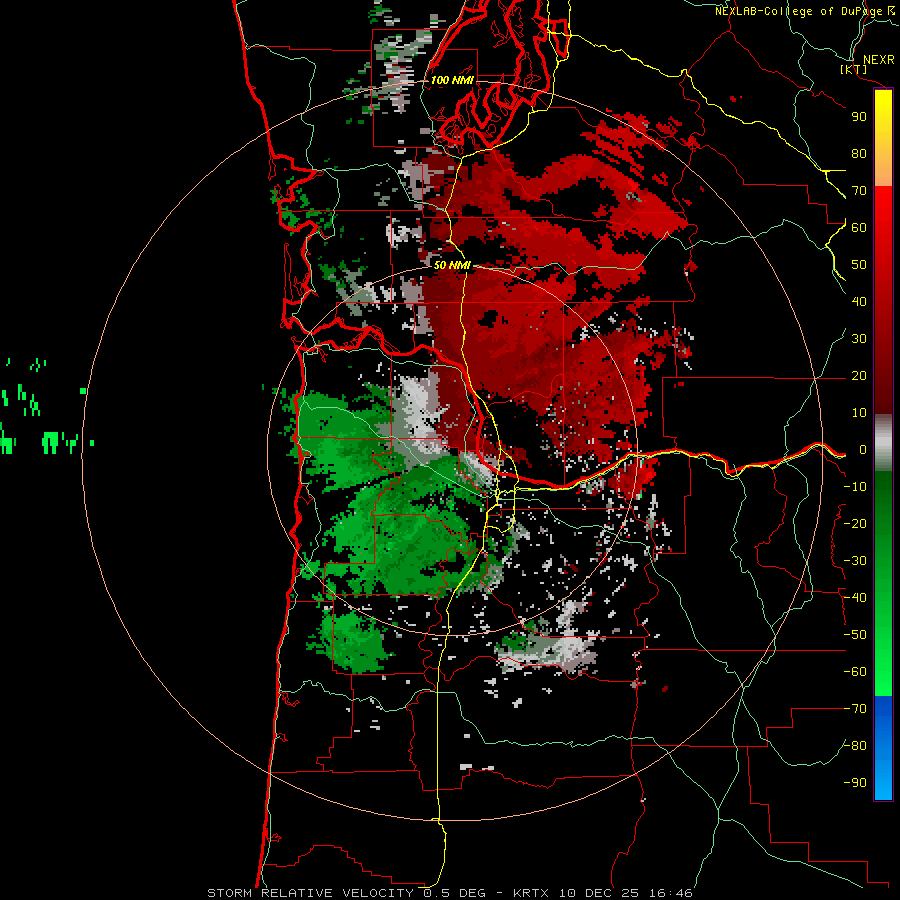This screenshot has width=900, height=900.
Task: Click the 60 value on the velocity scale
Action: [859, 227]
